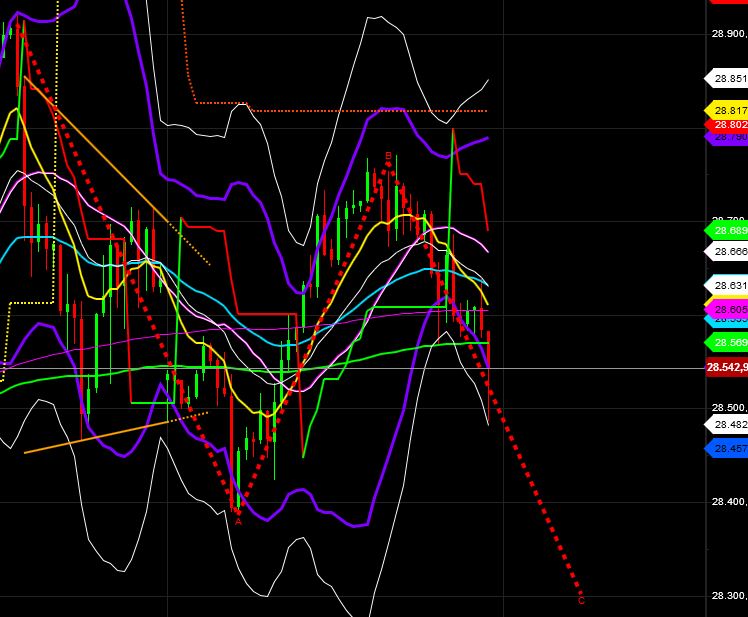Select the green 28.569 price tag

pos(727,343)
